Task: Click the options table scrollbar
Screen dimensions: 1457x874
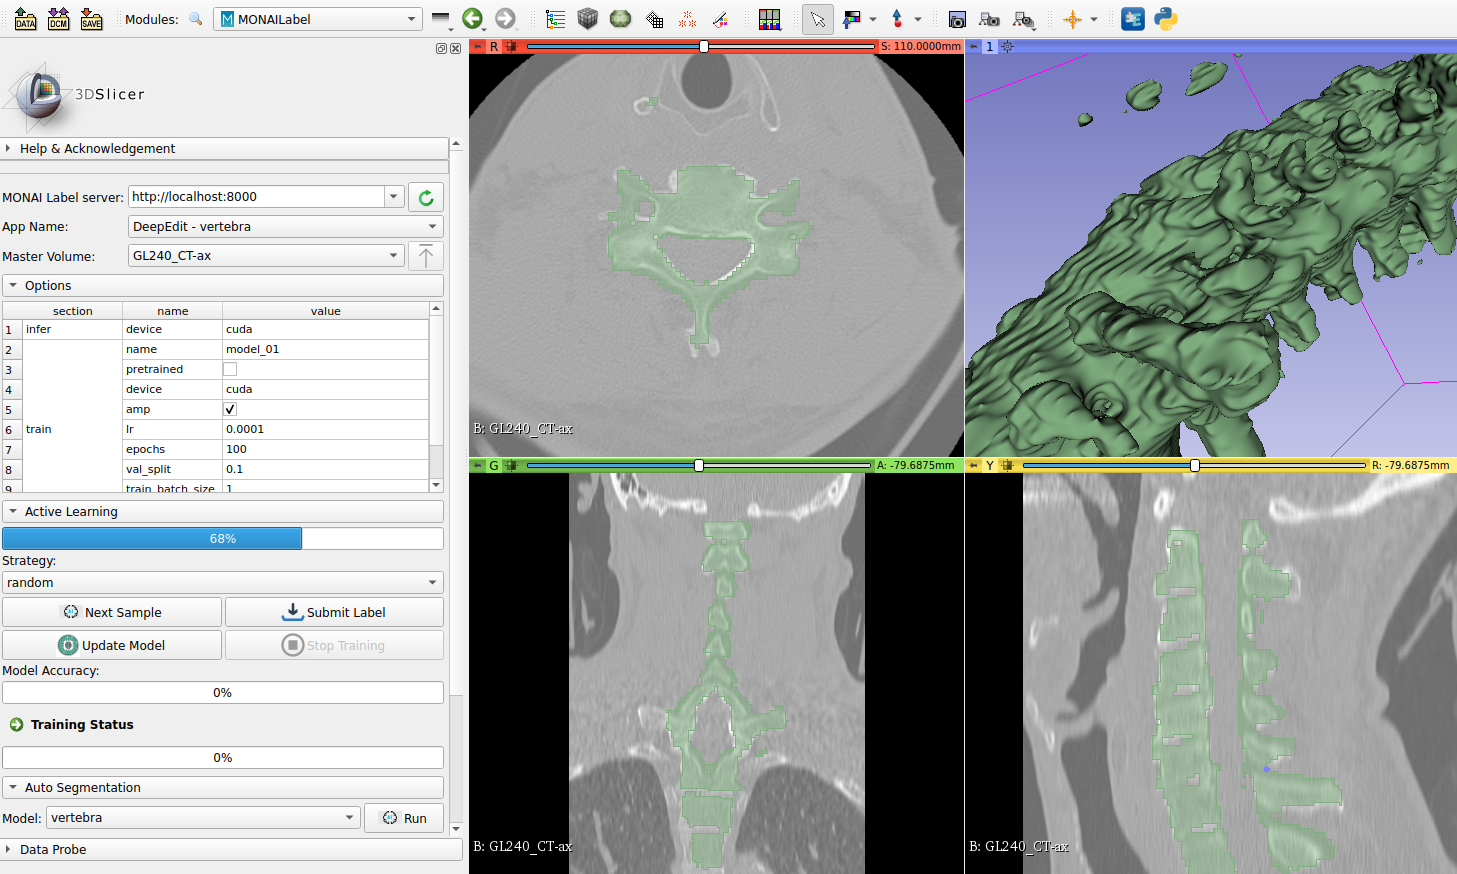Action: coord(436,397)
